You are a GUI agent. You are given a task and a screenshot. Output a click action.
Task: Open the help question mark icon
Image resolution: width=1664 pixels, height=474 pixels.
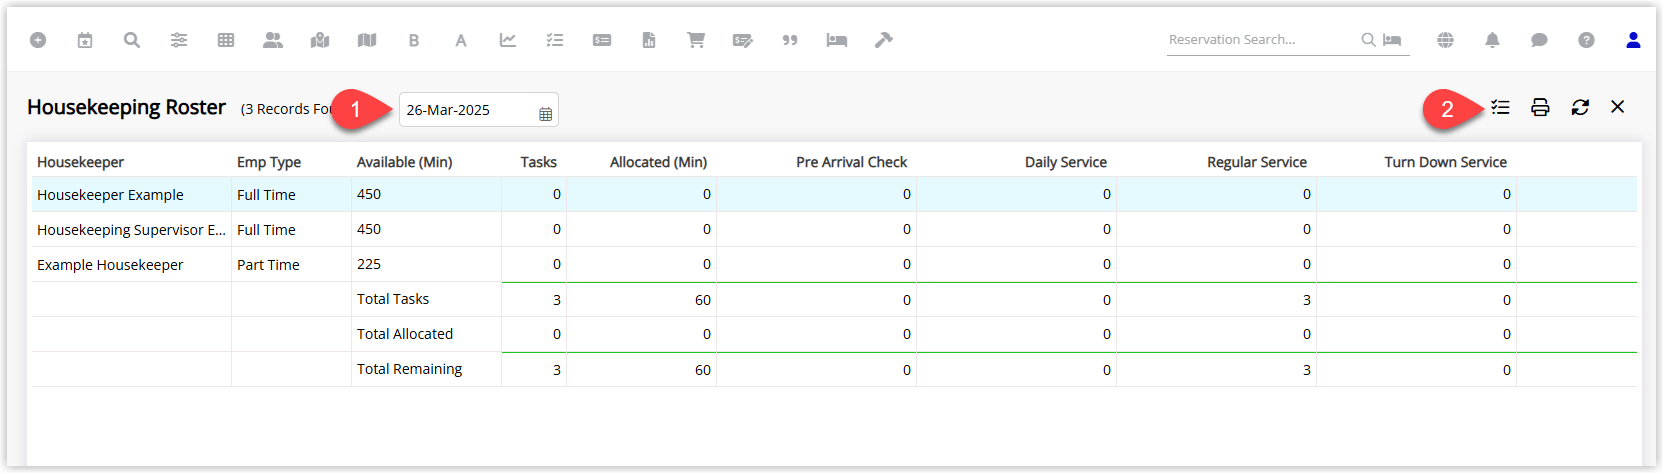[x=1586, y=40]
